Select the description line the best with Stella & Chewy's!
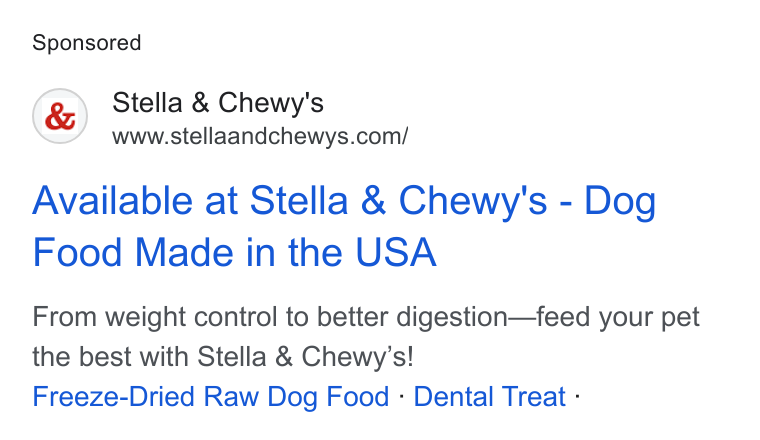 click(x=223, y=357)
